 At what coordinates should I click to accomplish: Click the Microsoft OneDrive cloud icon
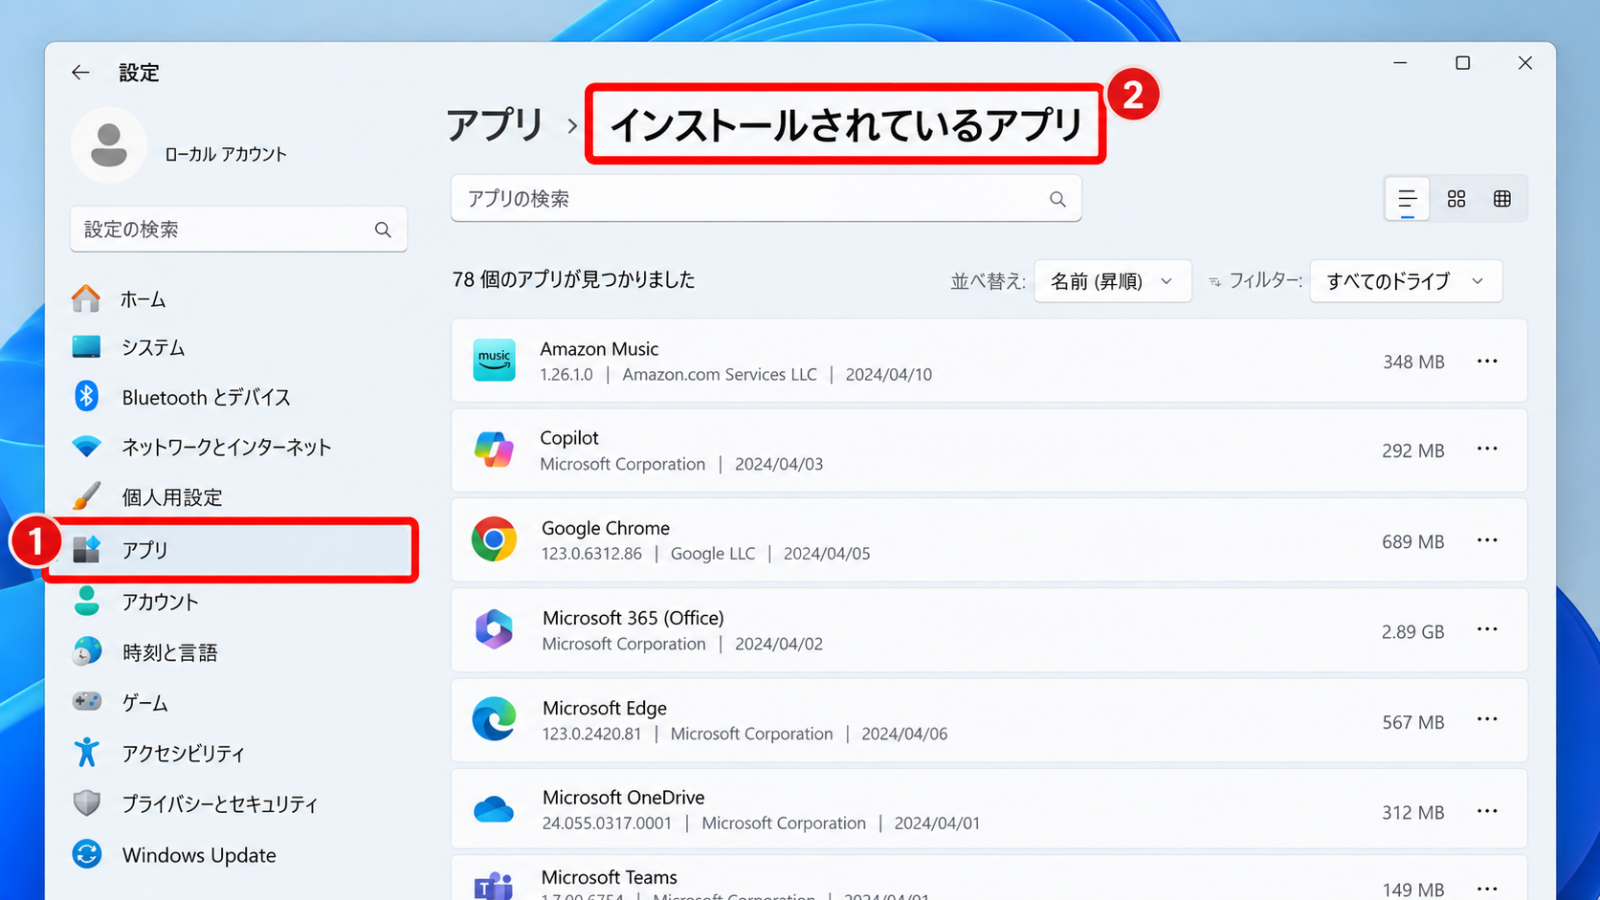coord(494,809)
